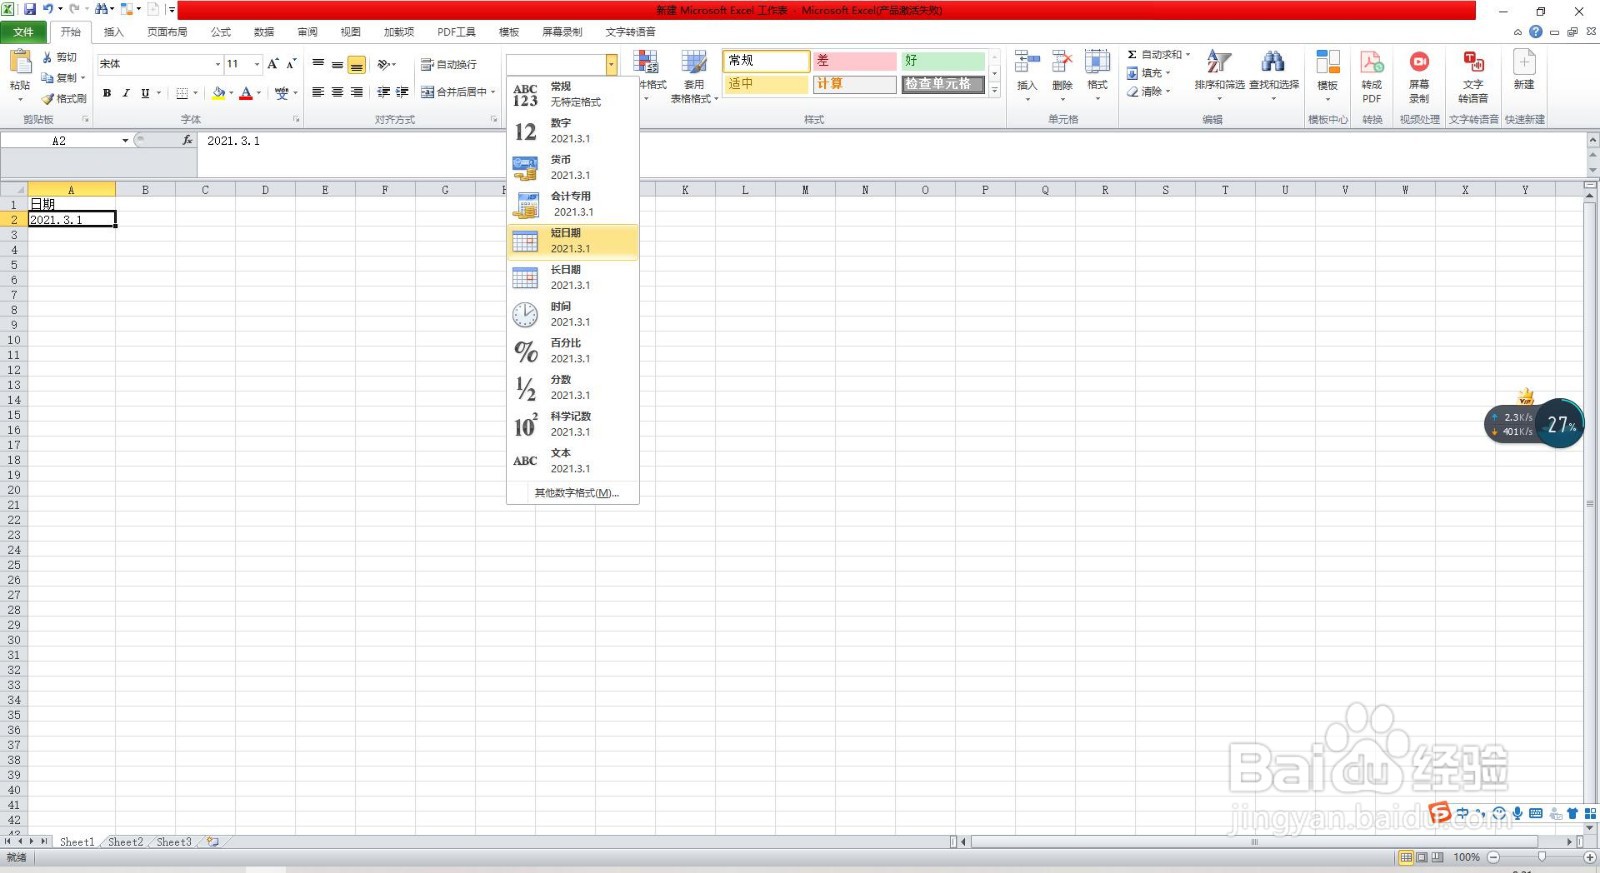
Task: Open the Insert (插入) ribbon tab
Action: pyautogui.click(x=114, y=32)
